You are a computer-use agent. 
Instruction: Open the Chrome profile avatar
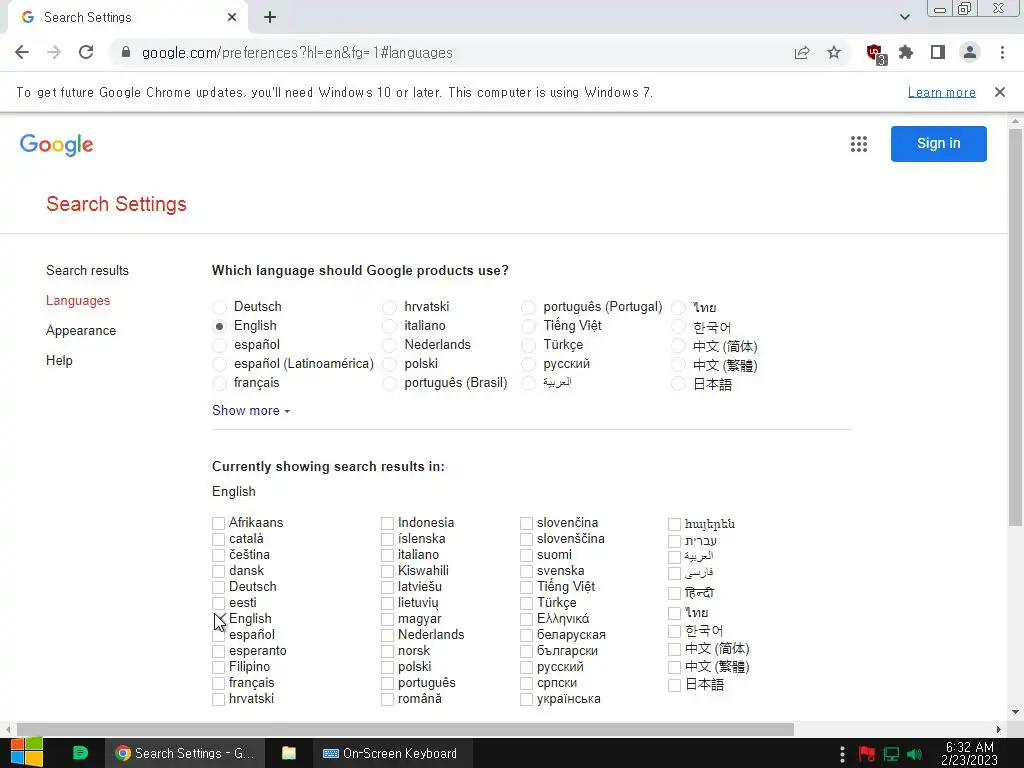[970, 52]
